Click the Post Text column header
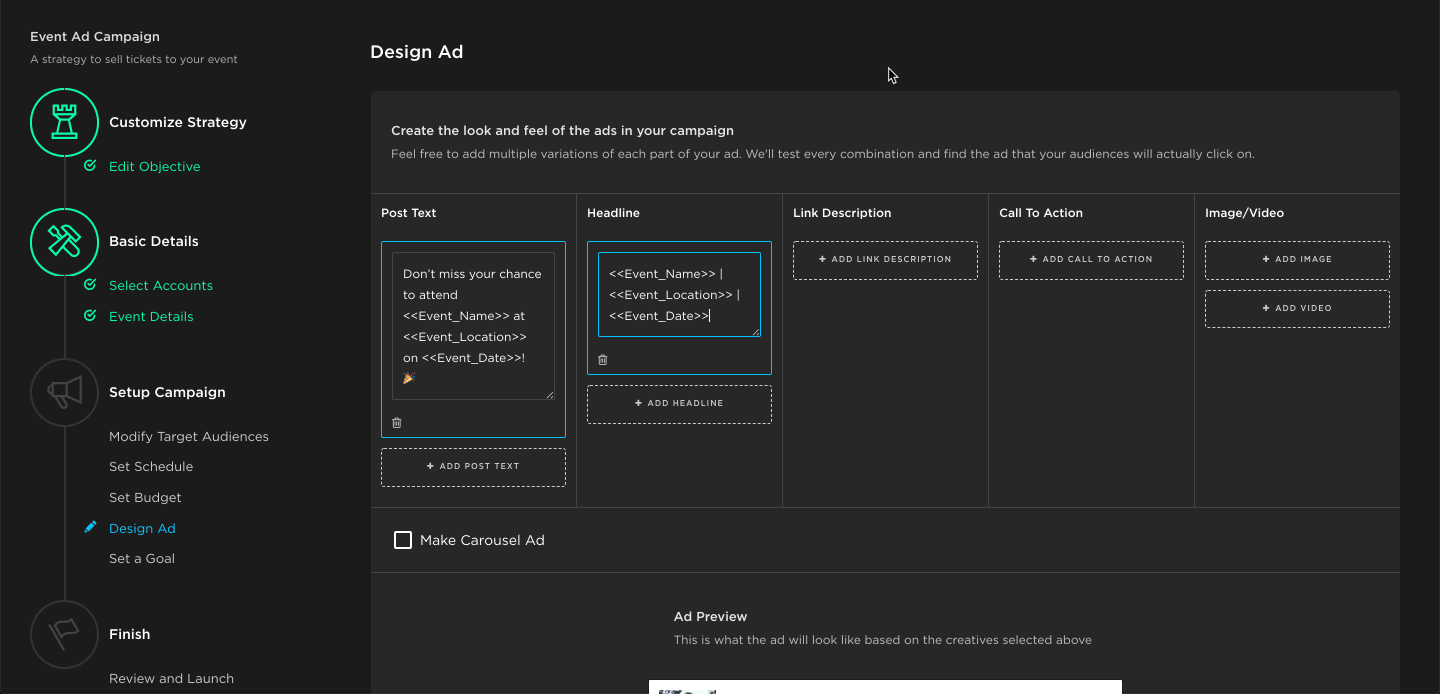1440x694 pixels. point(409,213)
